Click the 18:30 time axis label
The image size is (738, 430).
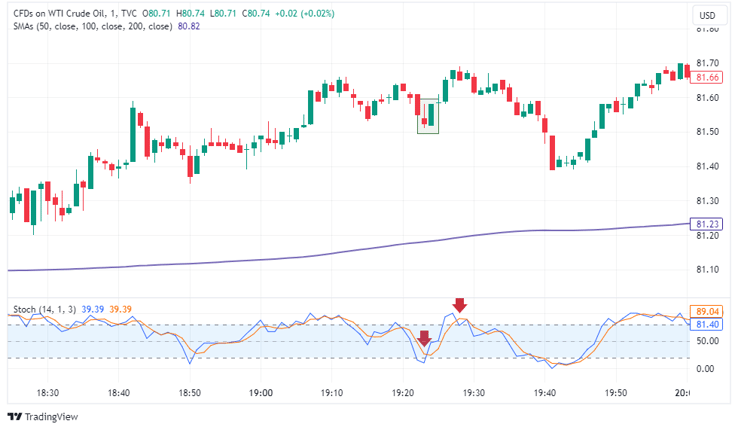pos(48,392)
